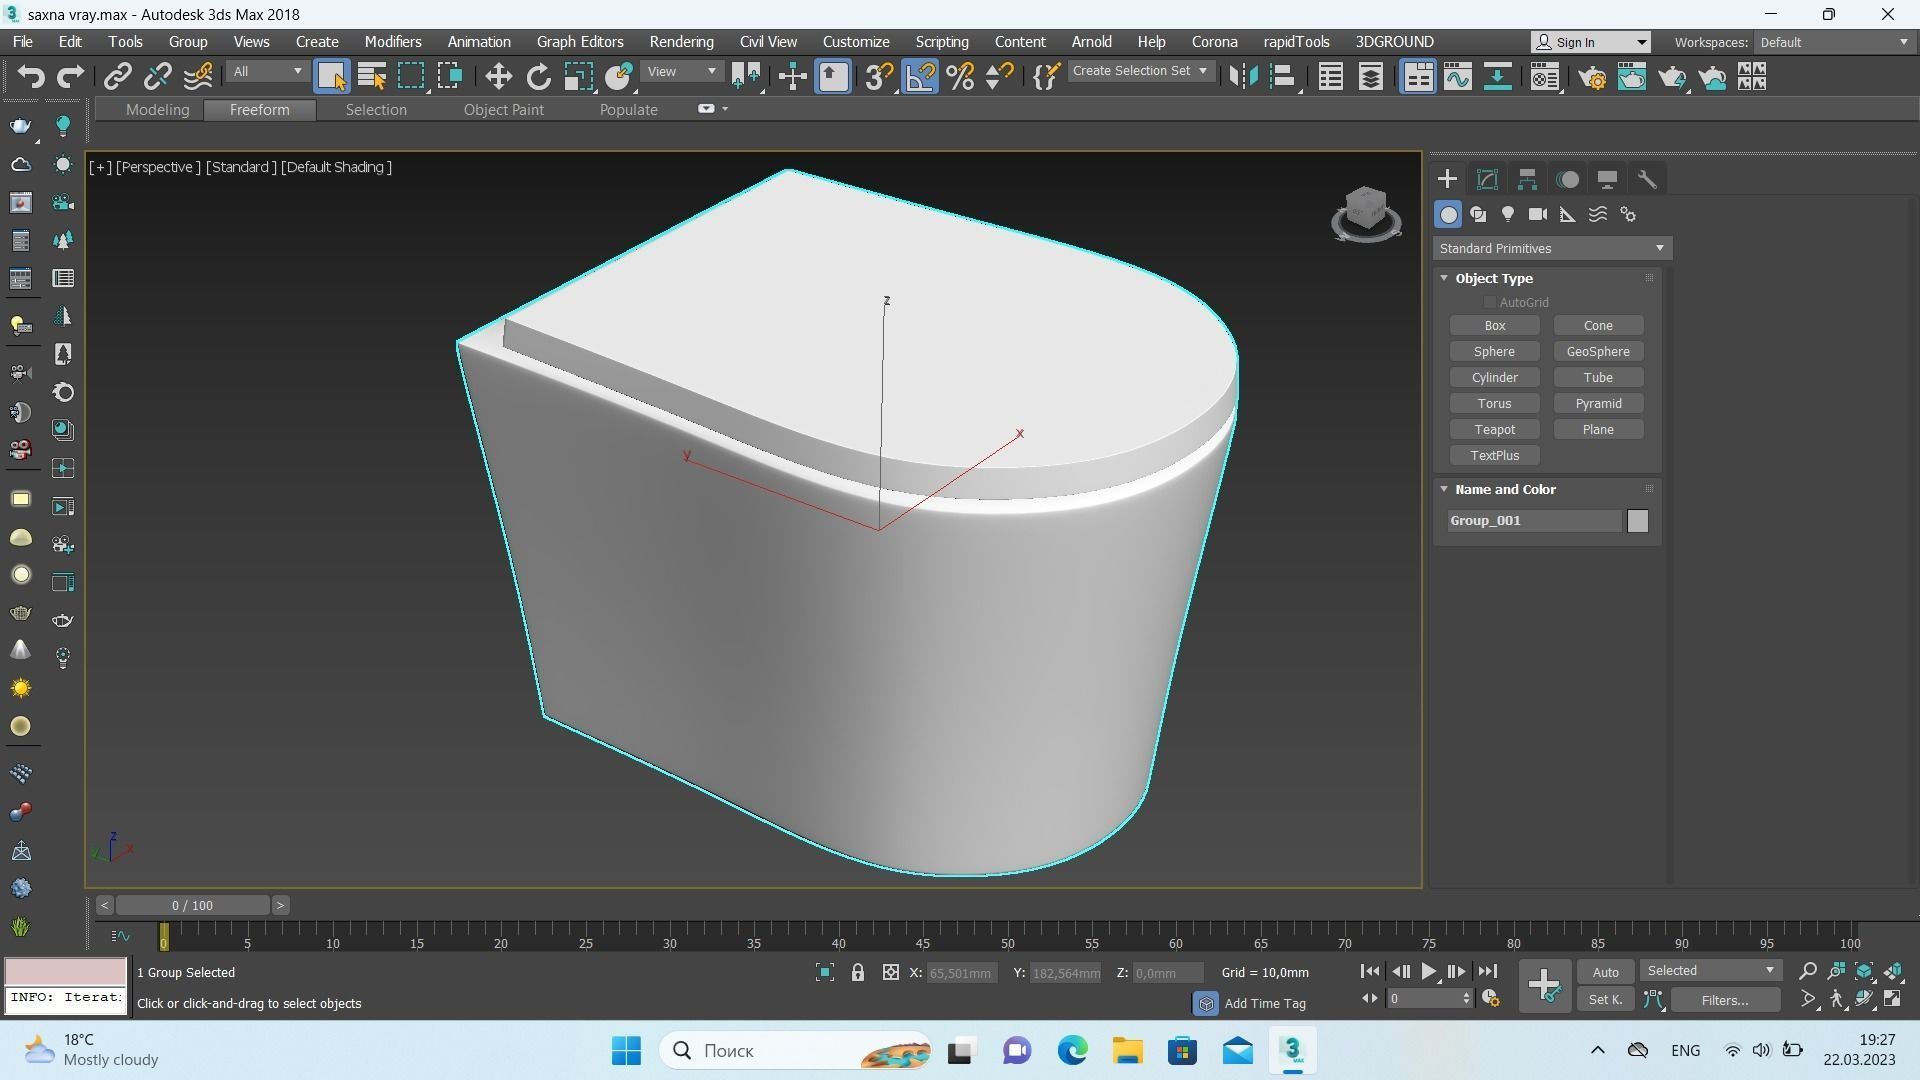The image size is (1920, 1080).
Task: Choose the Select and Scale tool
Action: pyautogui.click(x=578, y=77)
